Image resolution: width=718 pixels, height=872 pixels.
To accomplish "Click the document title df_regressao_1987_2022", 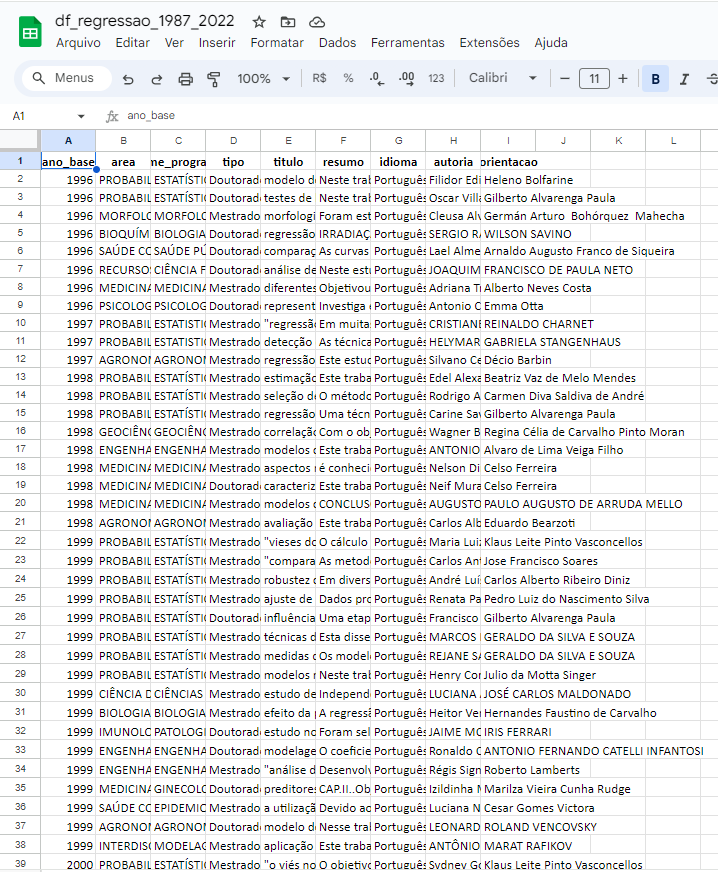I will point(145,21).
